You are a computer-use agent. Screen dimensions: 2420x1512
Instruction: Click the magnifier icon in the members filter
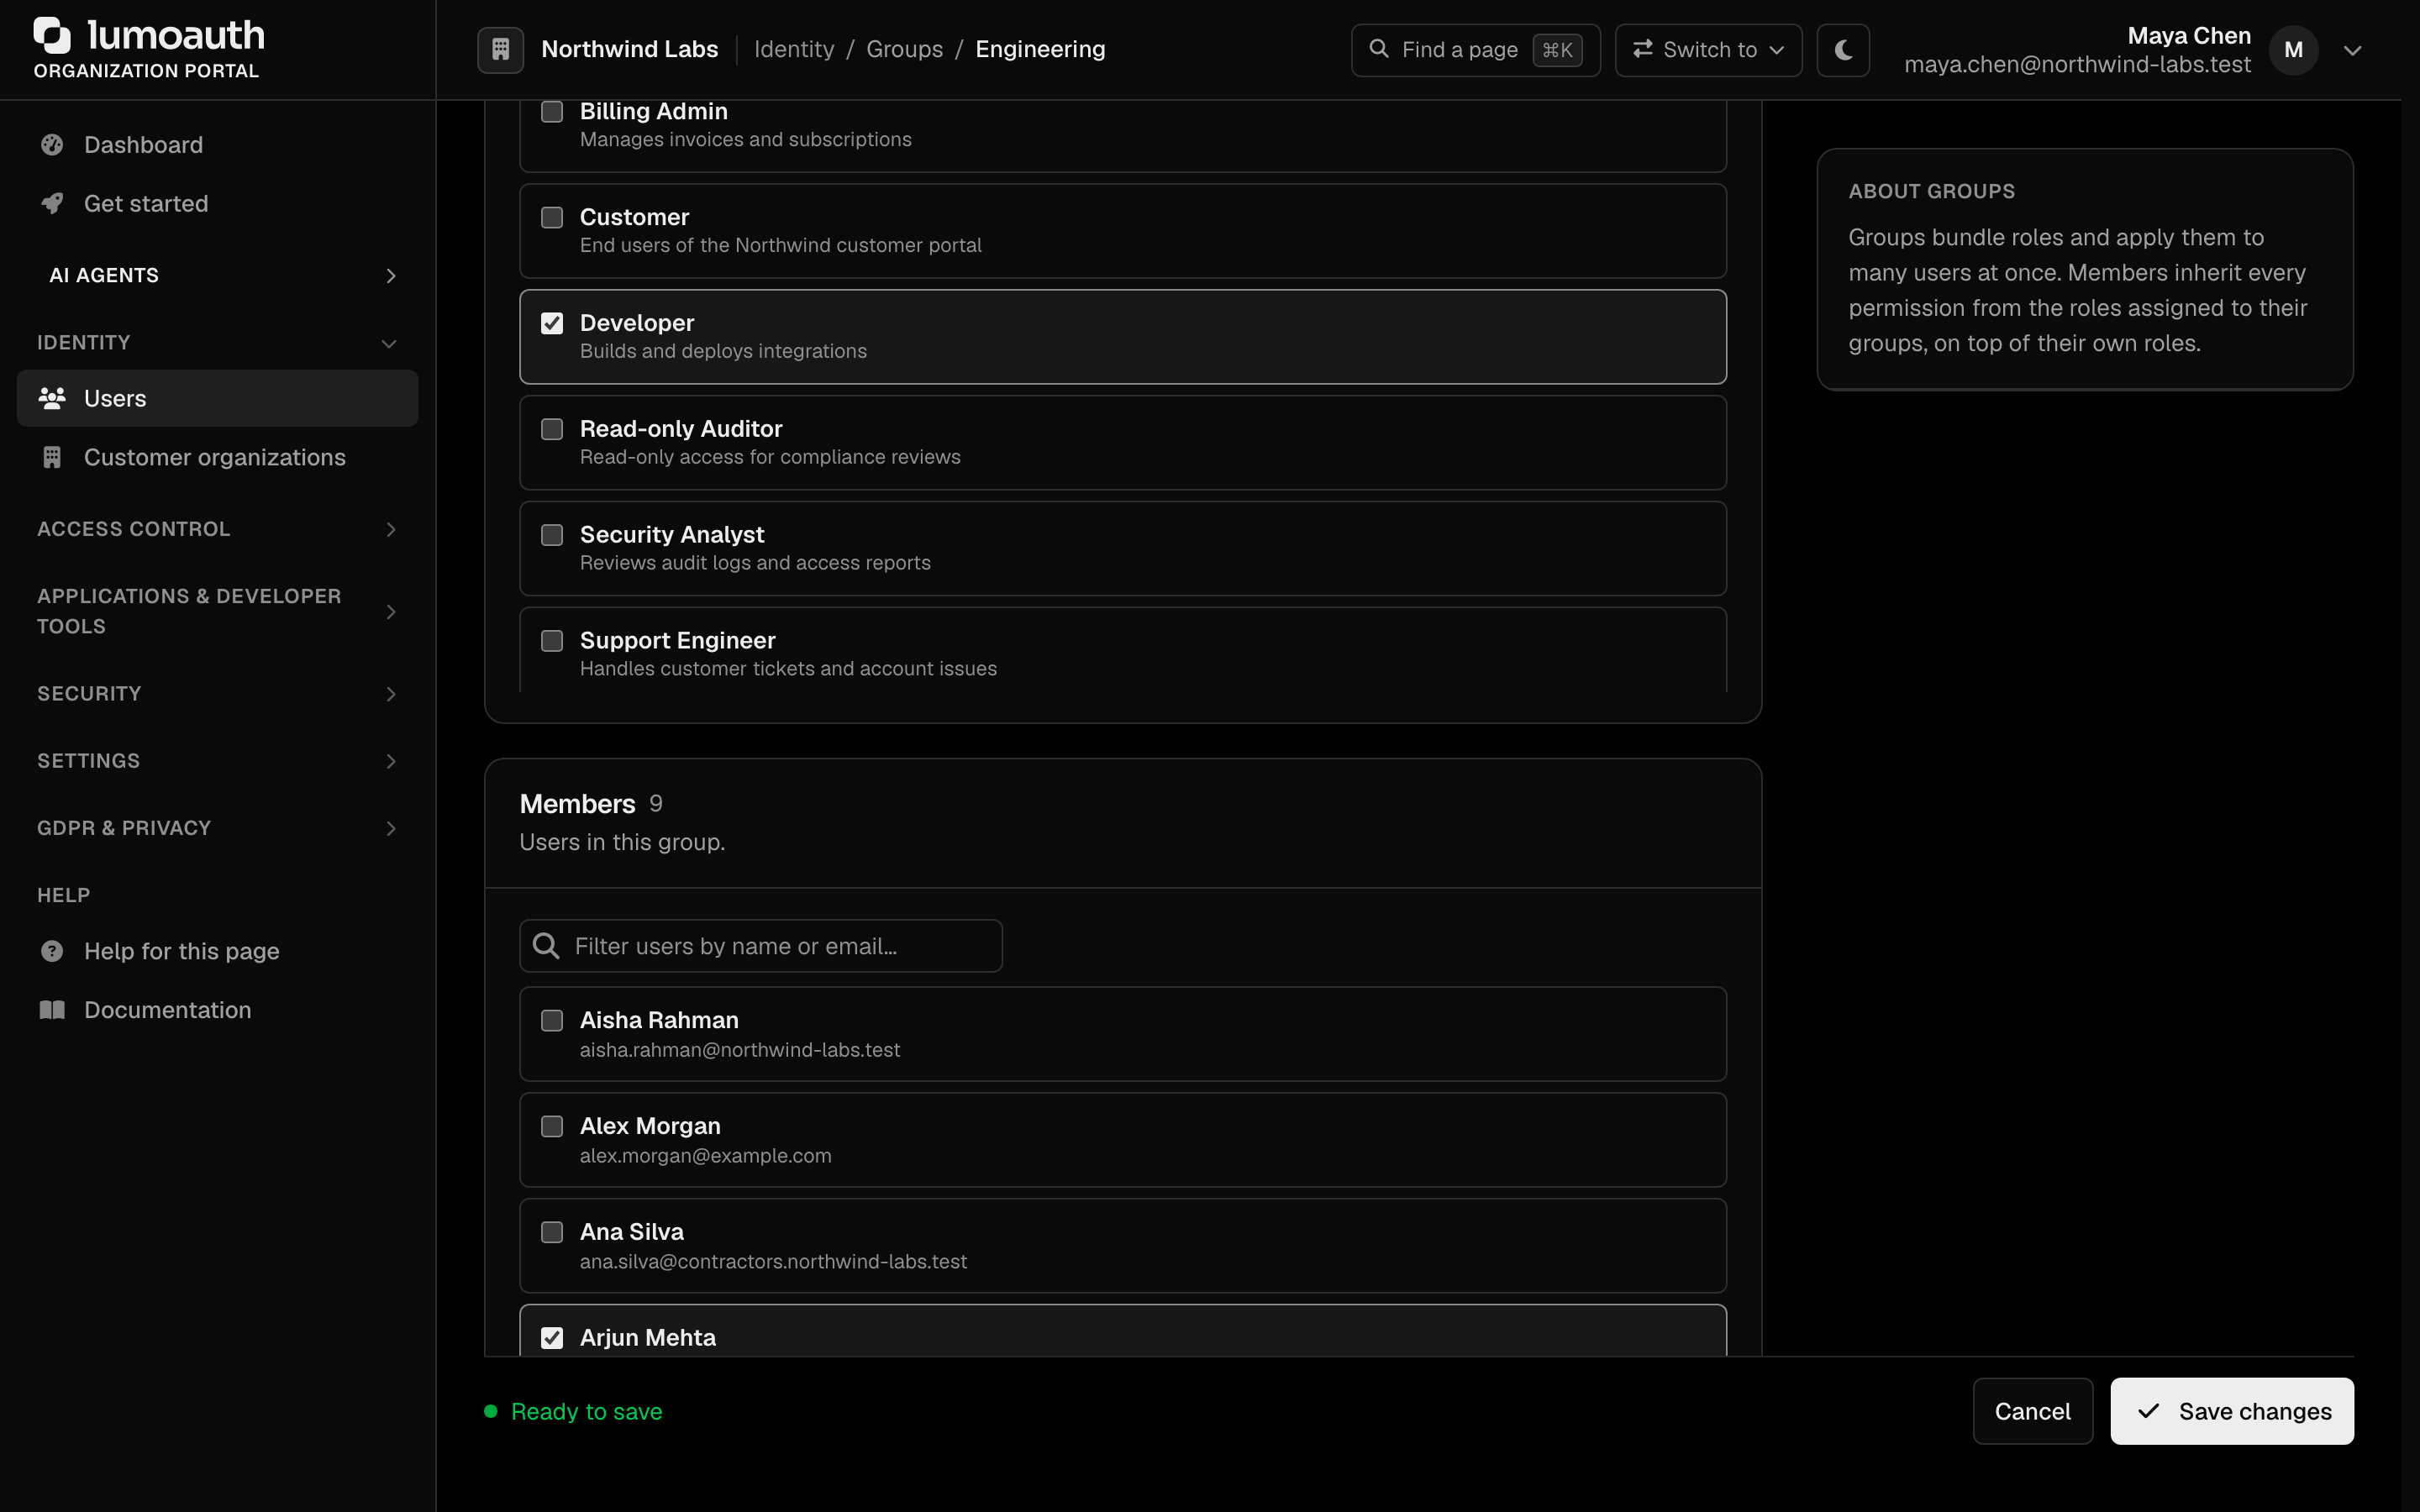[546, 946]
